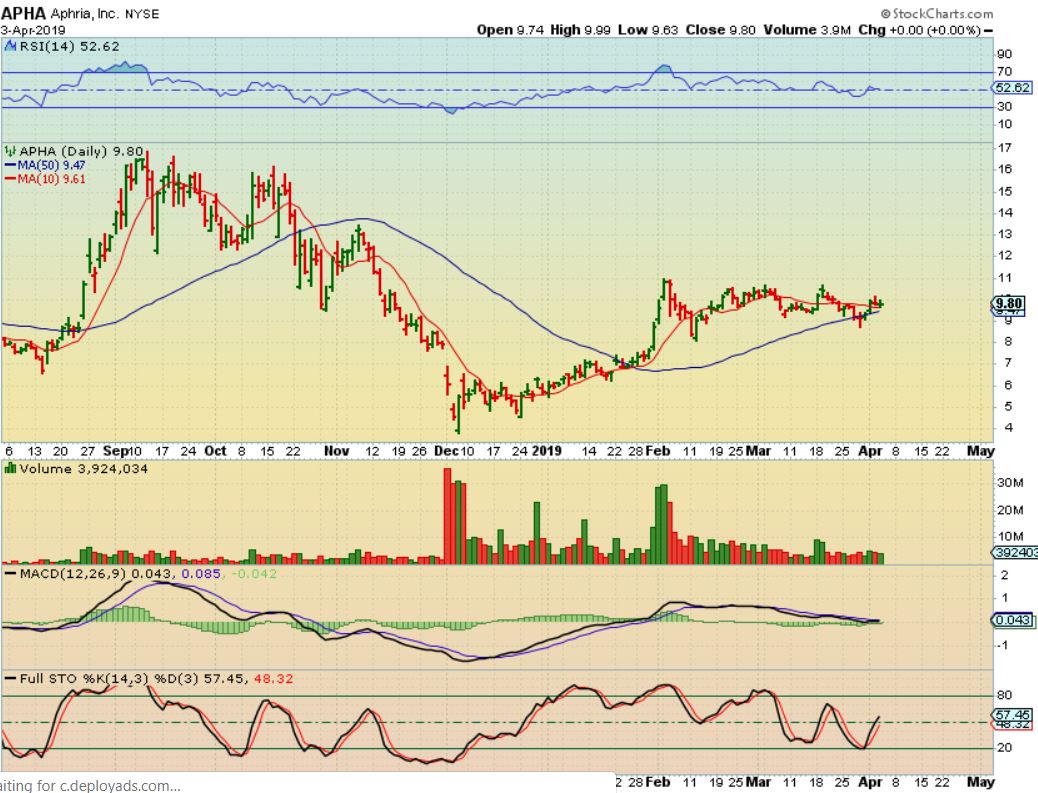
Task: Click the red MA(10) legend line marker
Action: click(x=9, y=178)
